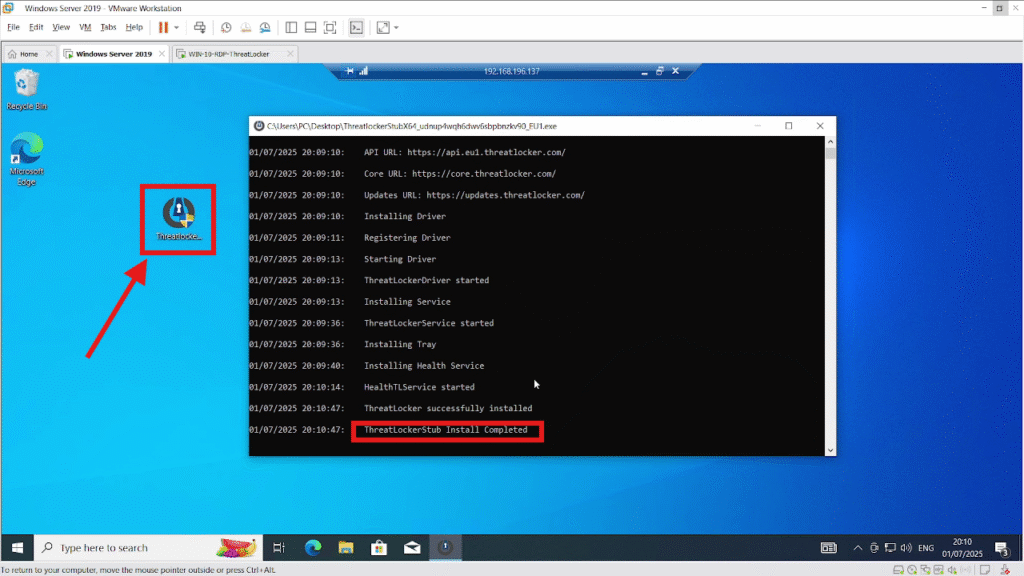Select the ThreatLocker installer desktop icon
Viewport: 1024px width, 576px height.
178,219
